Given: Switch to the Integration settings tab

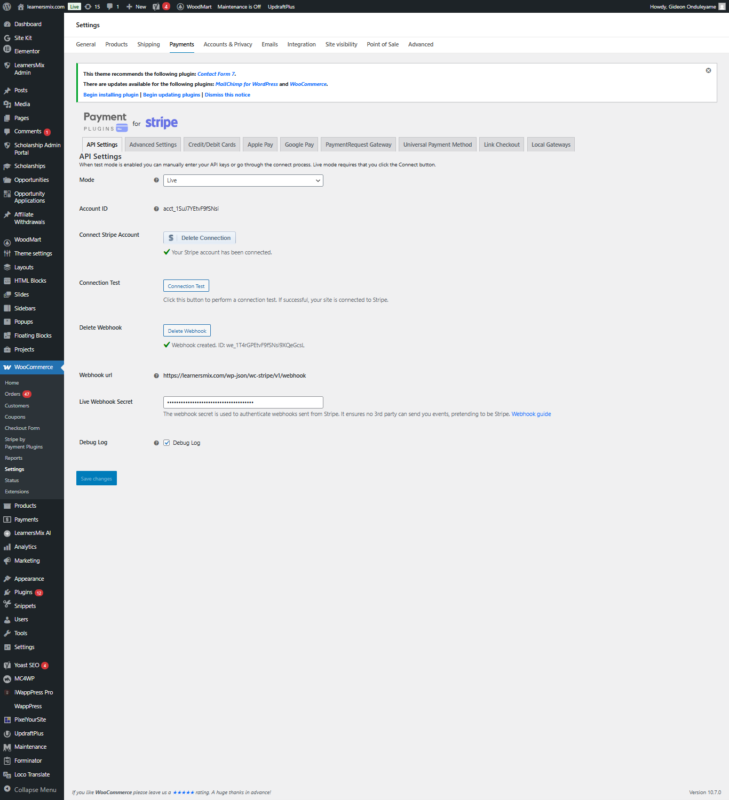Looking at the screenshot, I should (x=301, y=44).
